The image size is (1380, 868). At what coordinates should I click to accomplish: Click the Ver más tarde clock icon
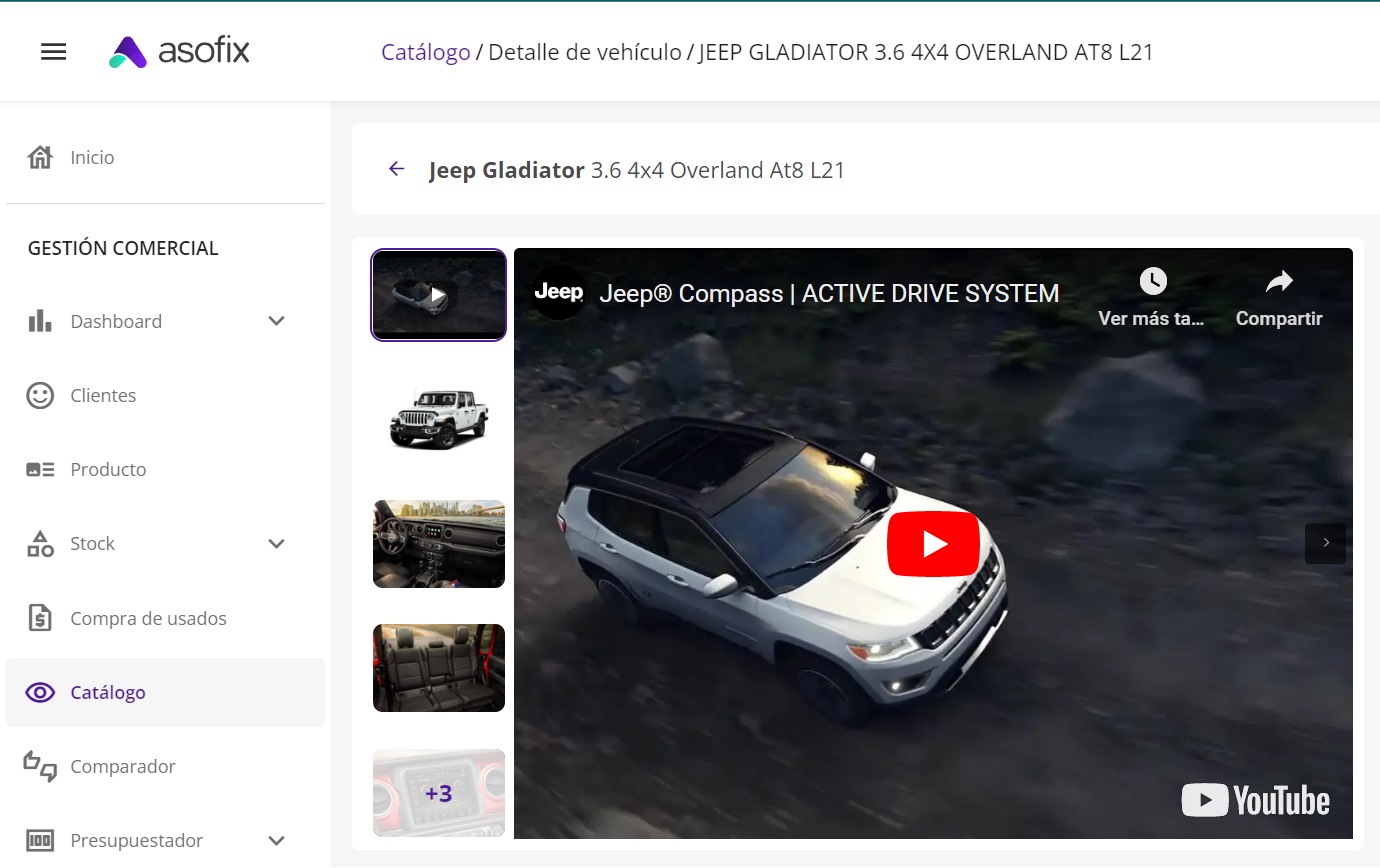click(1153, 281)
